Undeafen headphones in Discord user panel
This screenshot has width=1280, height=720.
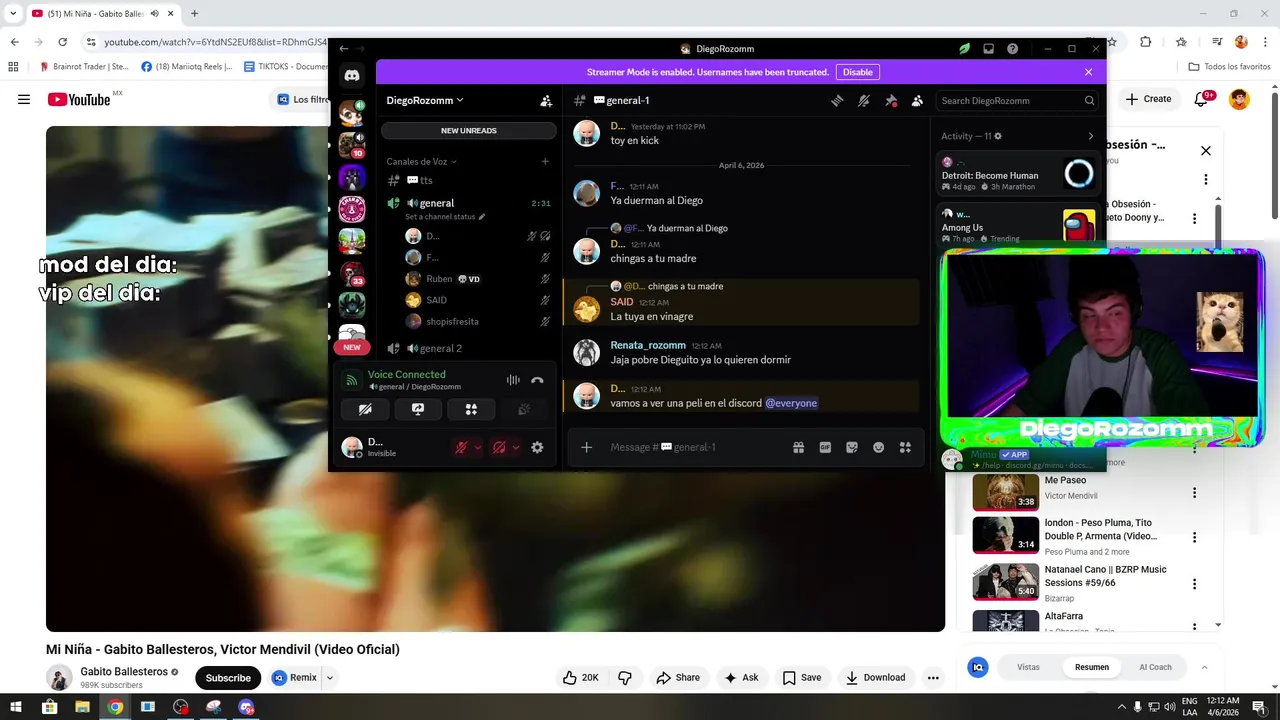(499, 447)
